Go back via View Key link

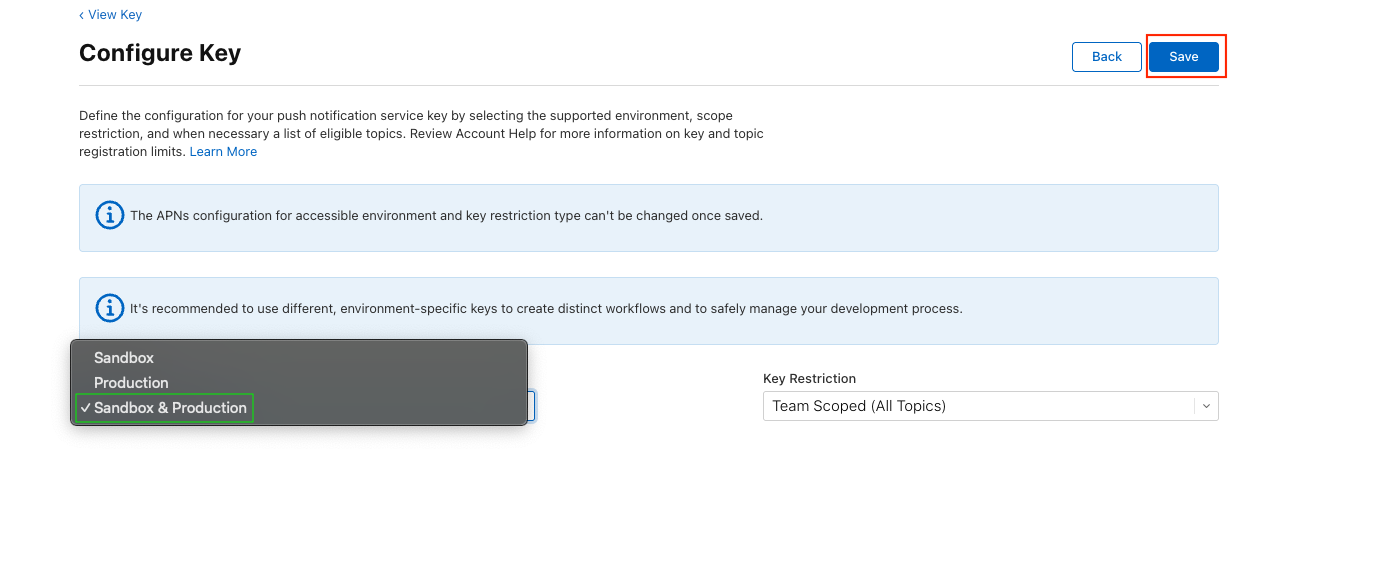[114, 15]
